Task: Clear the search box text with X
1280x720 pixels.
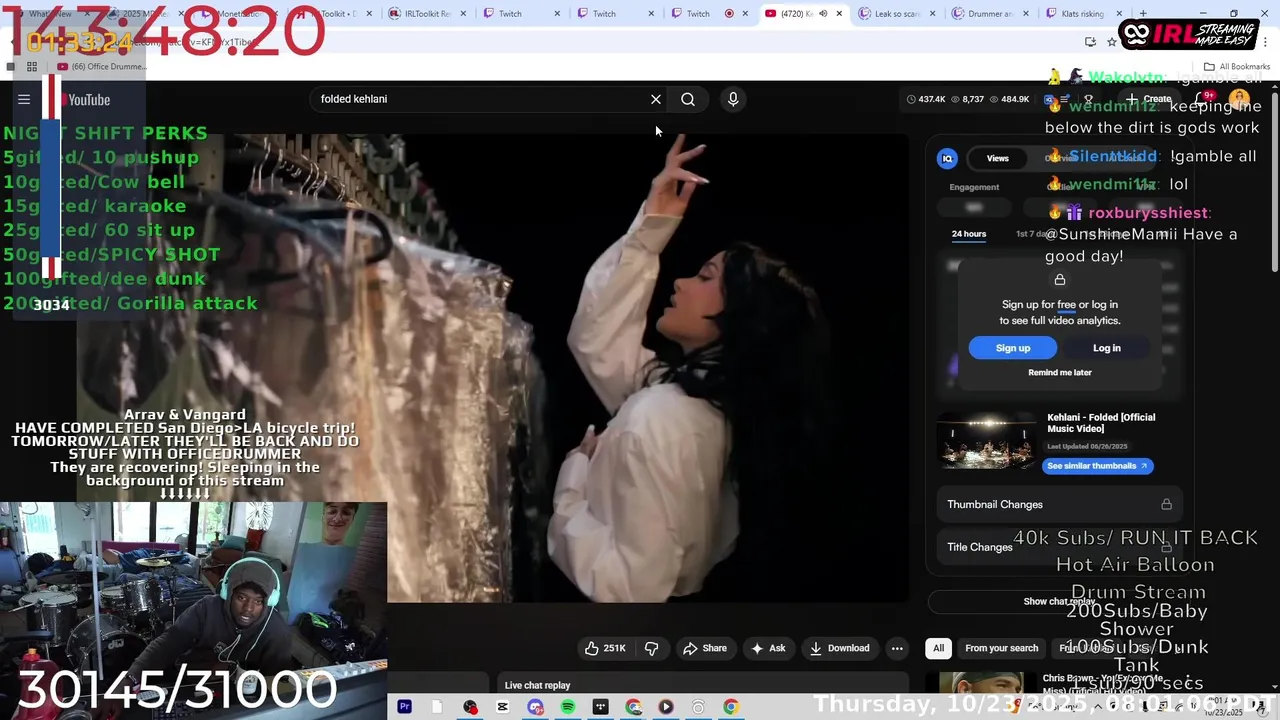Action: 656,99
